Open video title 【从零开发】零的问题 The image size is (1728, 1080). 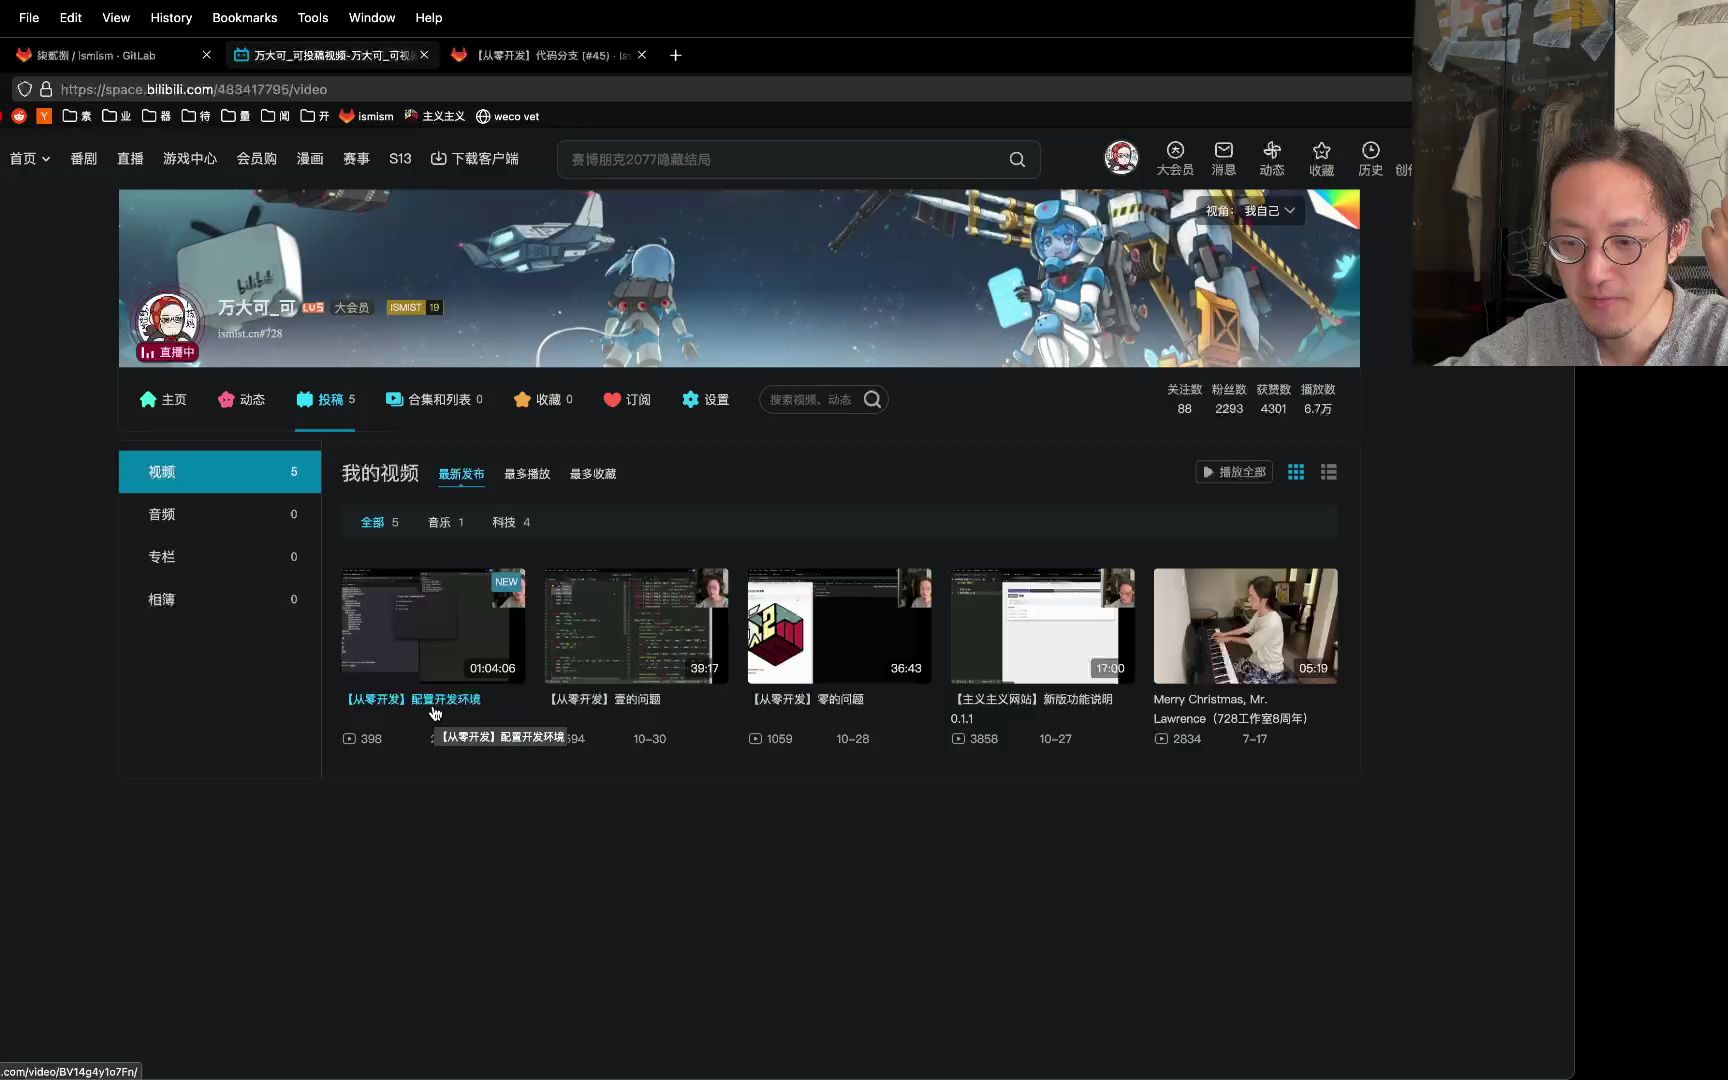click(x=807, y=699)
